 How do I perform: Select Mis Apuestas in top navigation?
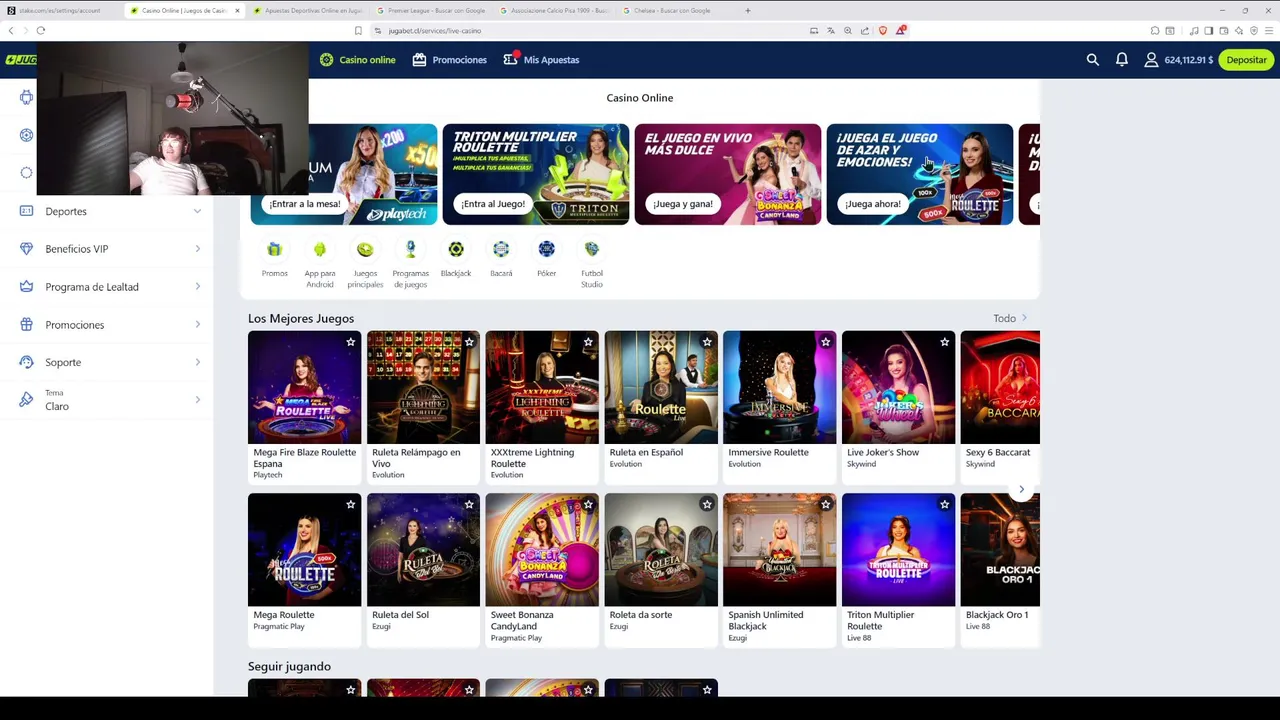(x=541, y=60)
